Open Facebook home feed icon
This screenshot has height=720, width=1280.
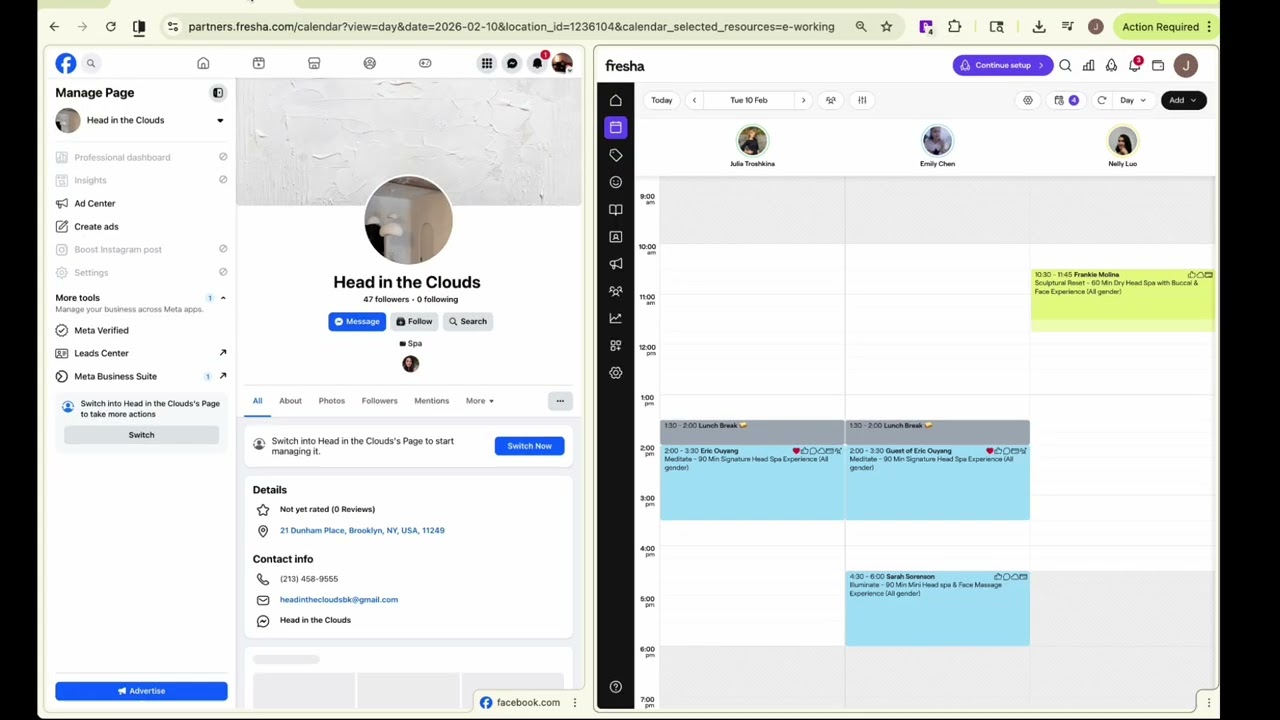point(203,64)
